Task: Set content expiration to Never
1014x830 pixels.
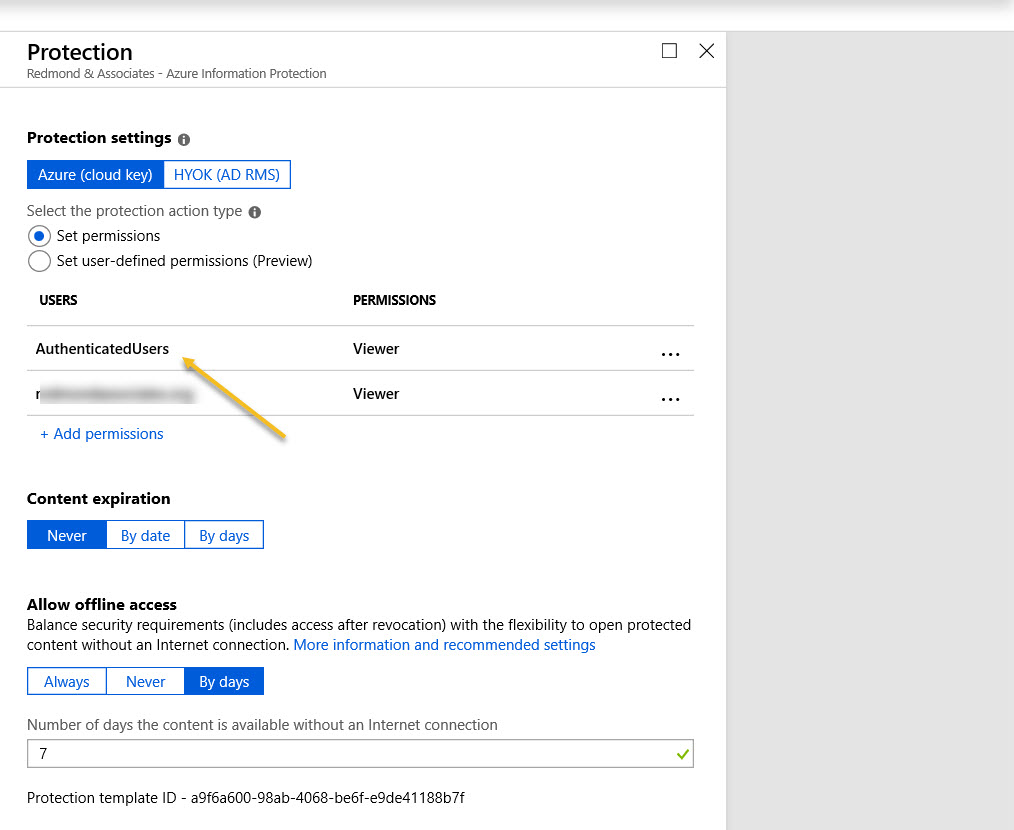Action: 67,535
